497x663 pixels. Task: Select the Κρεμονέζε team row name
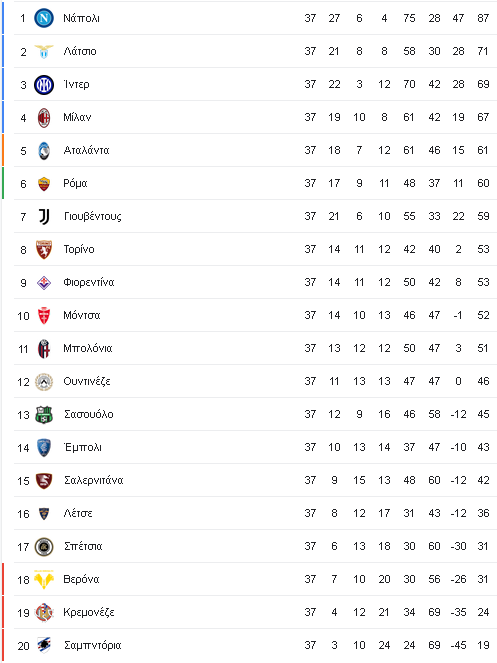click(89, 612)
